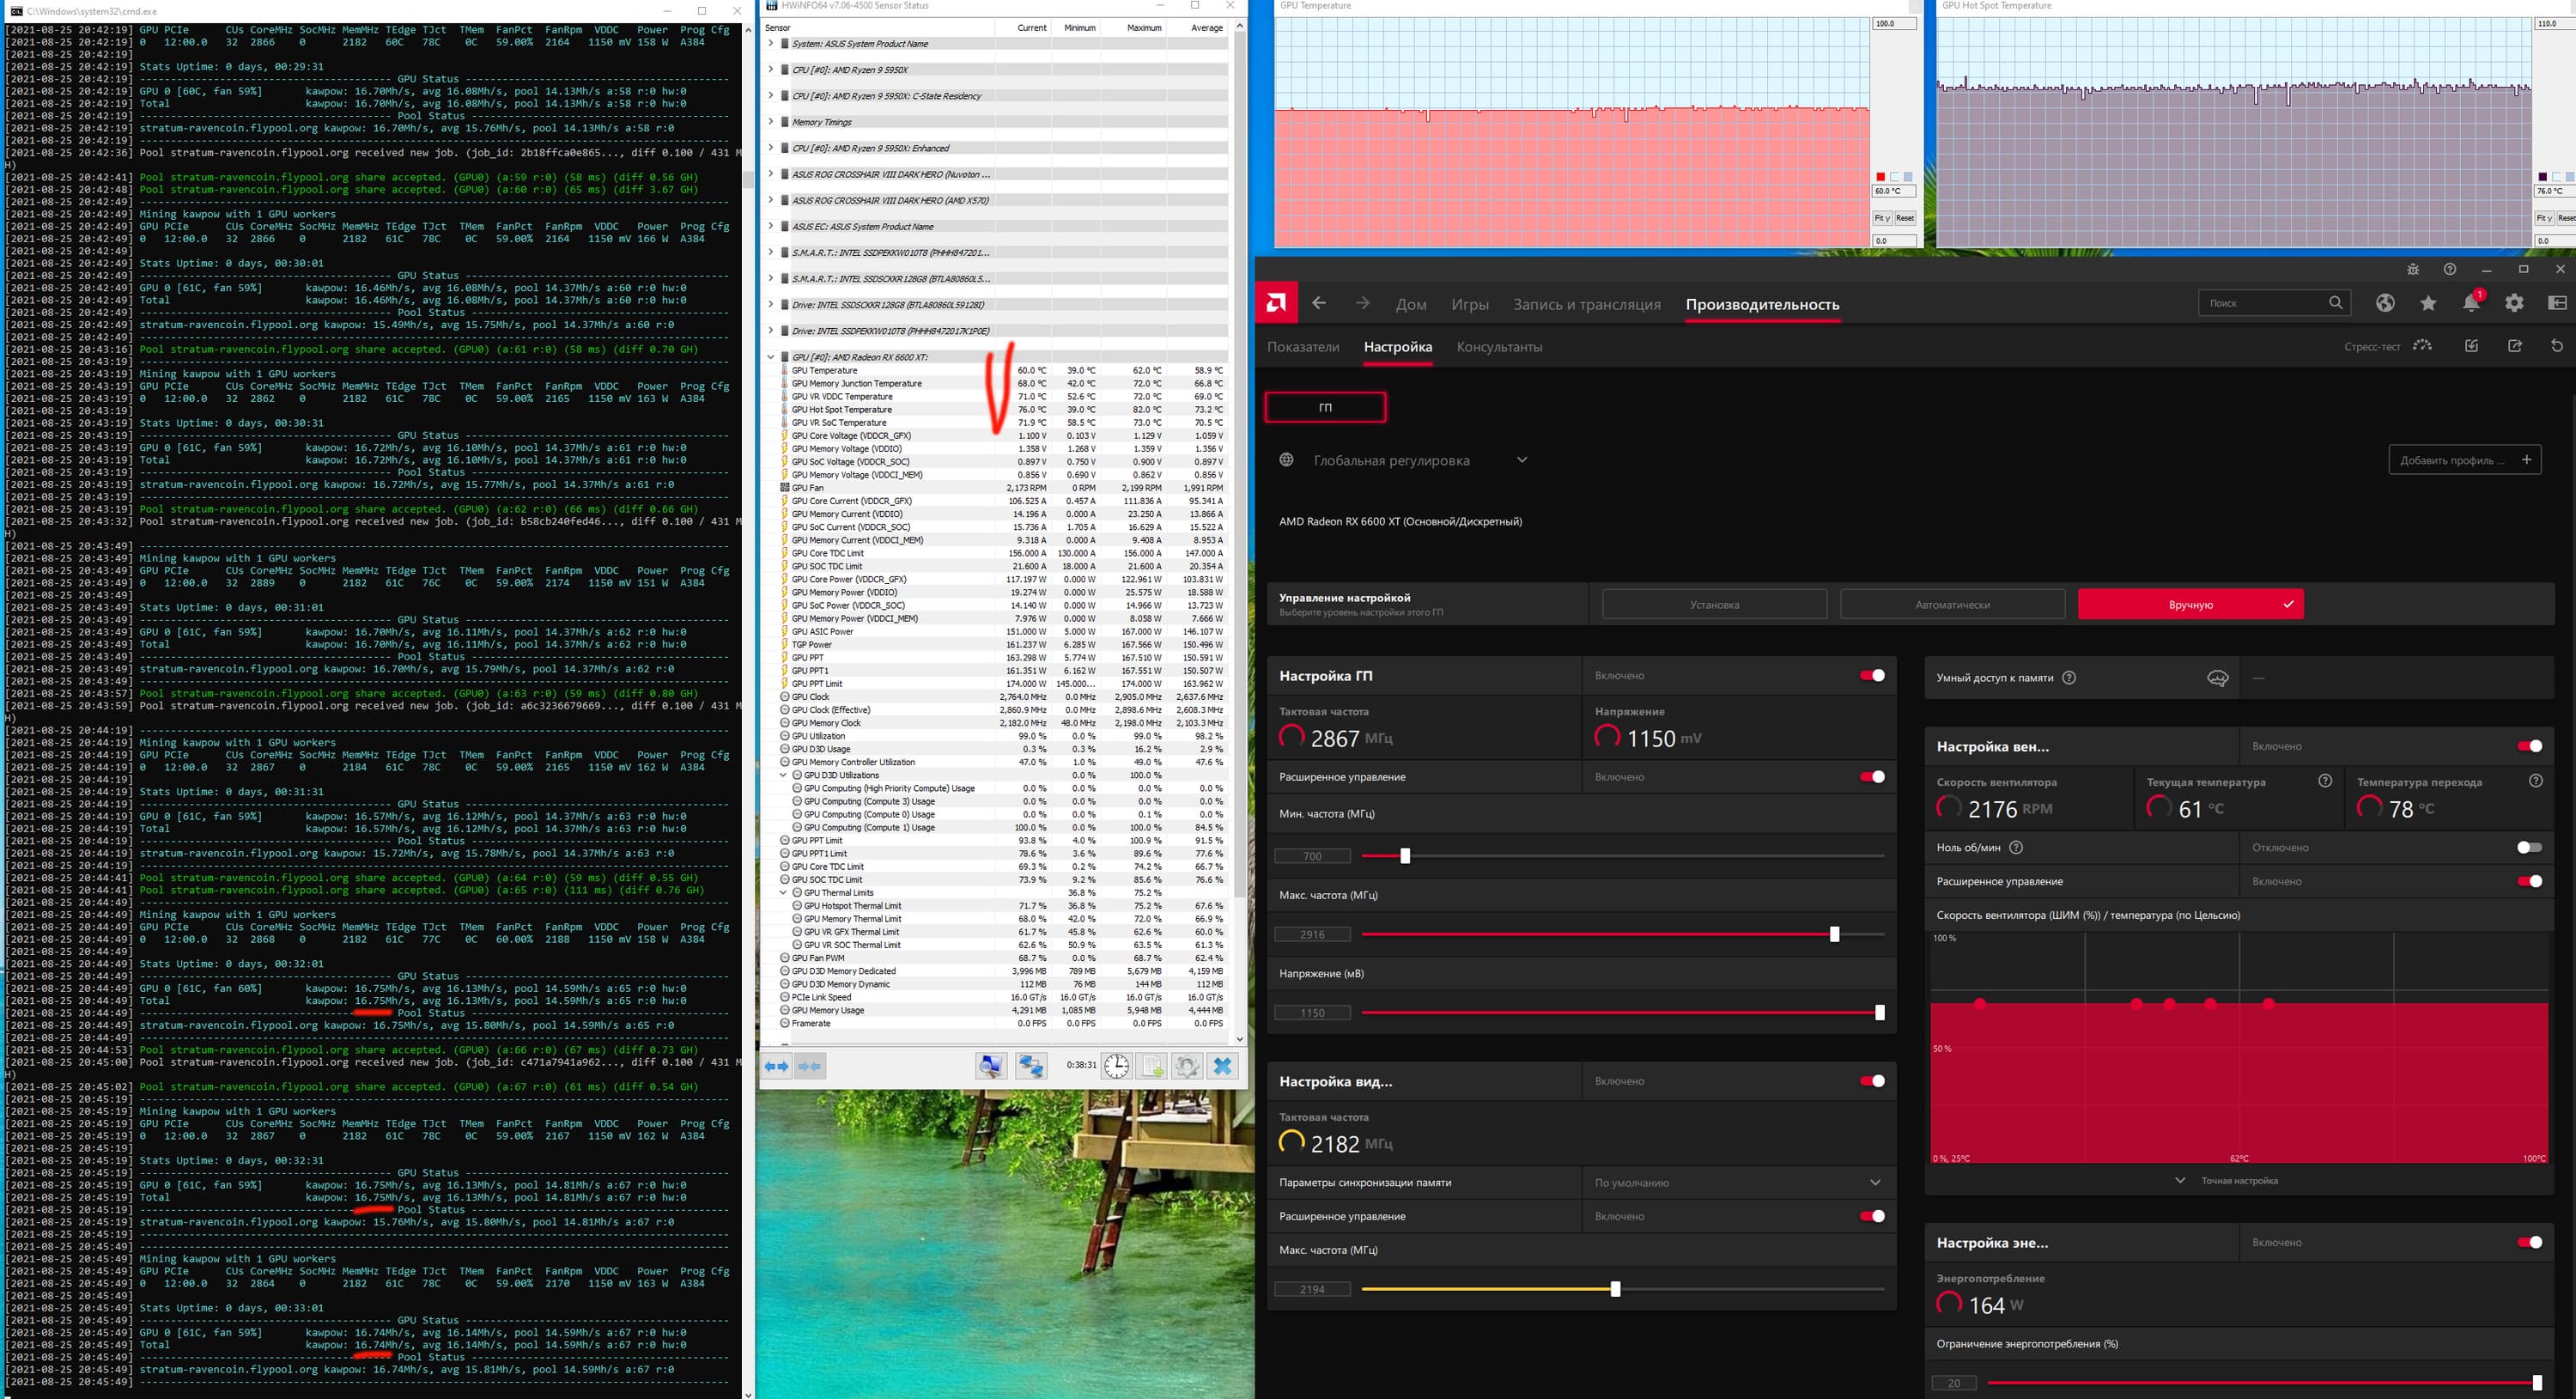Viewport: 2576px width, 1399px height.
Task: Click HWiNFO log sensors icon
Action: point(1152,1066)
